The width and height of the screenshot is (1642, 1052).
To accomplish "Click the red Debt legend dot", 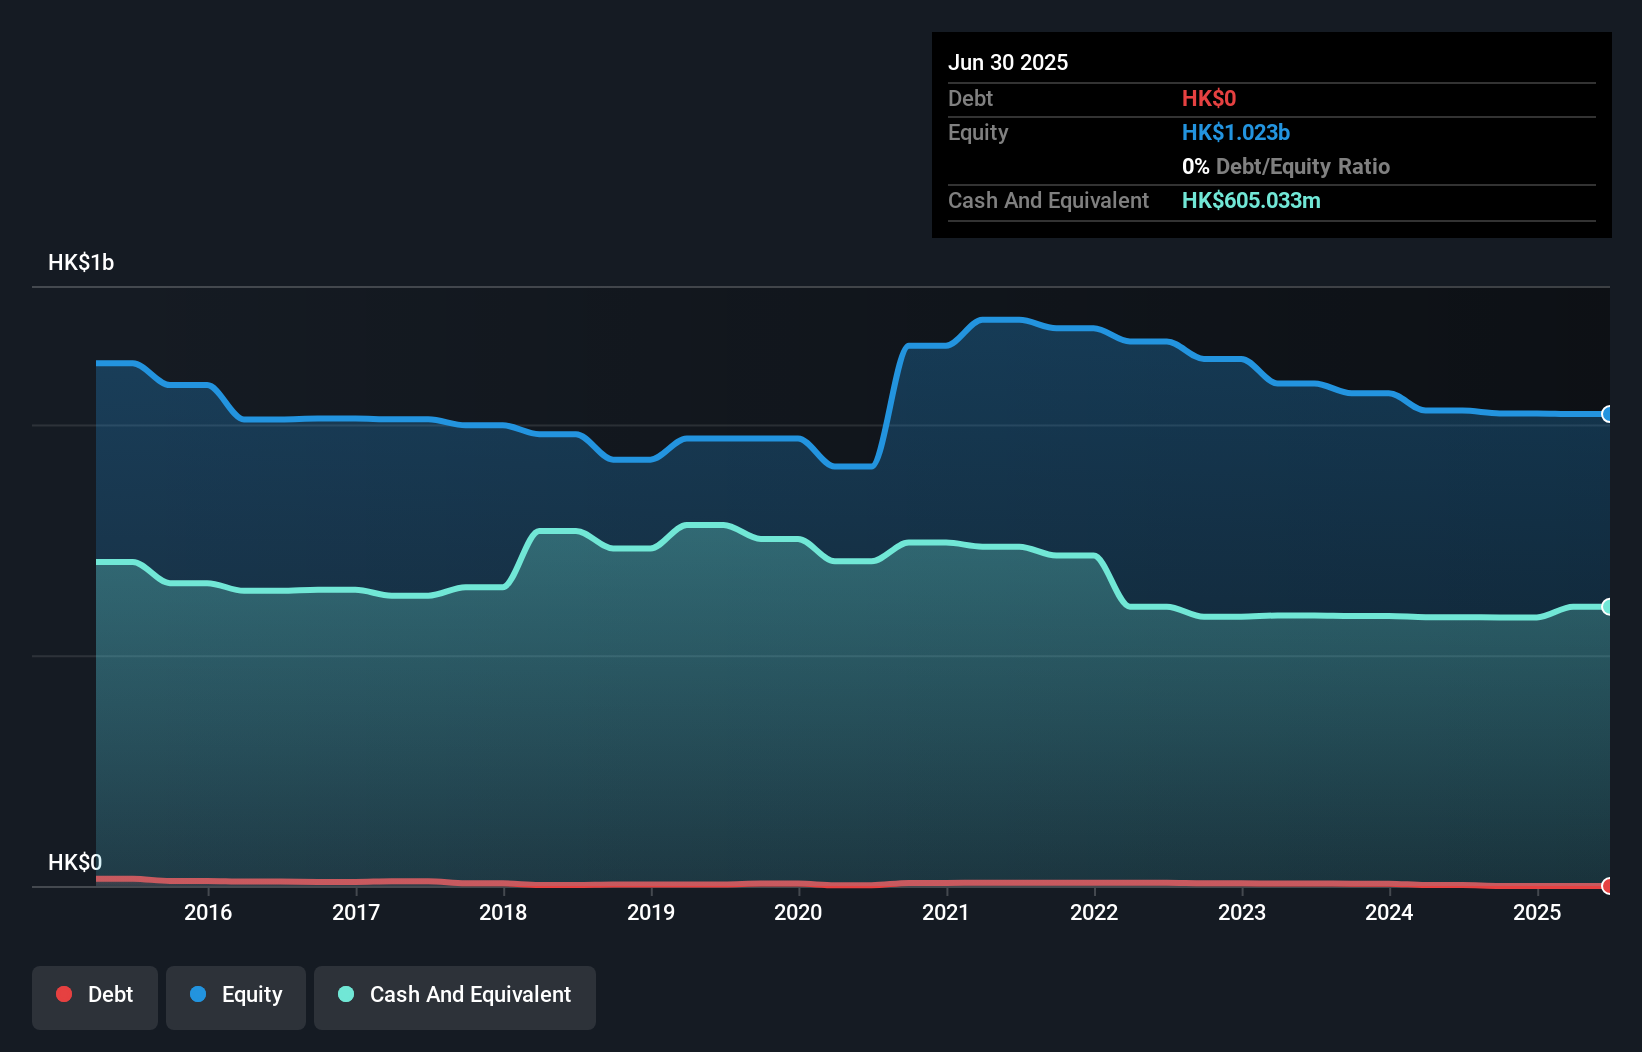I will pyautogui.click(x=63, y=994).
